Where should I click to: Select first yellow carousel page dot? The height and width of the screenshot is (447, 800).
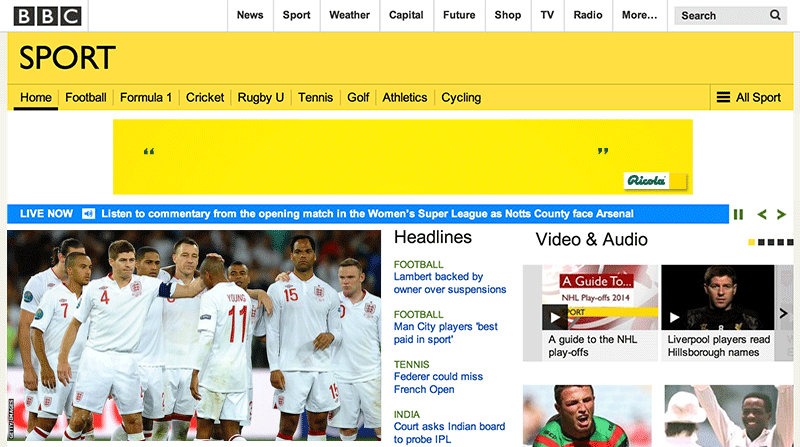[x=752, y=242]
